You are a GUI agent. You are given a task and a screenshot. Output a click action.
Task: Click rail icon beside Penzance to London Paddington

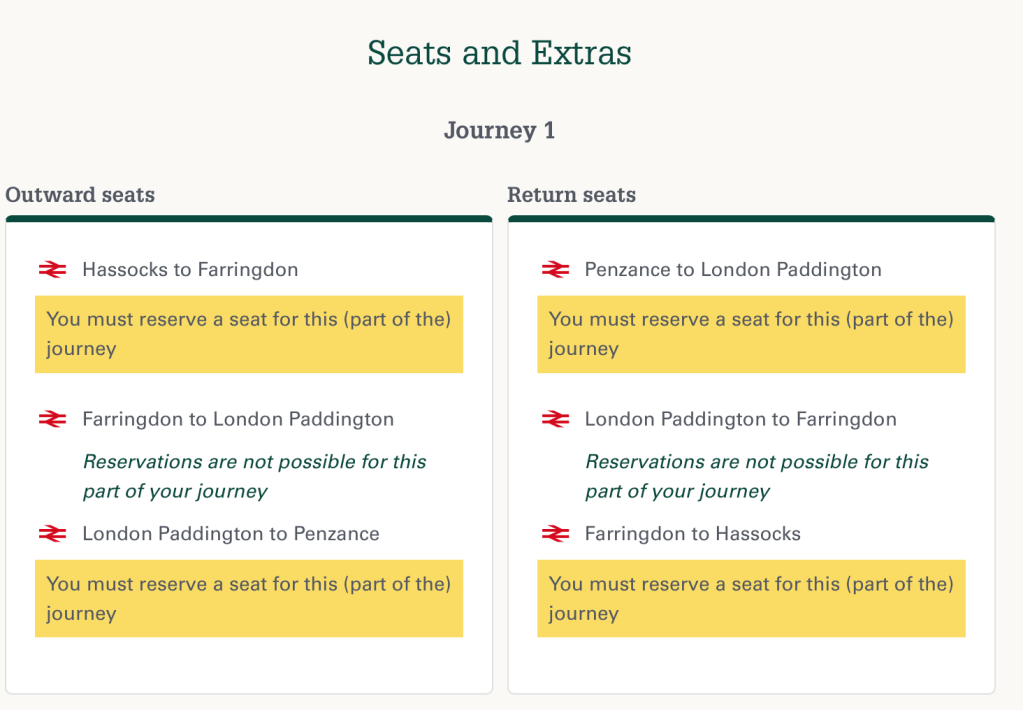555,270
